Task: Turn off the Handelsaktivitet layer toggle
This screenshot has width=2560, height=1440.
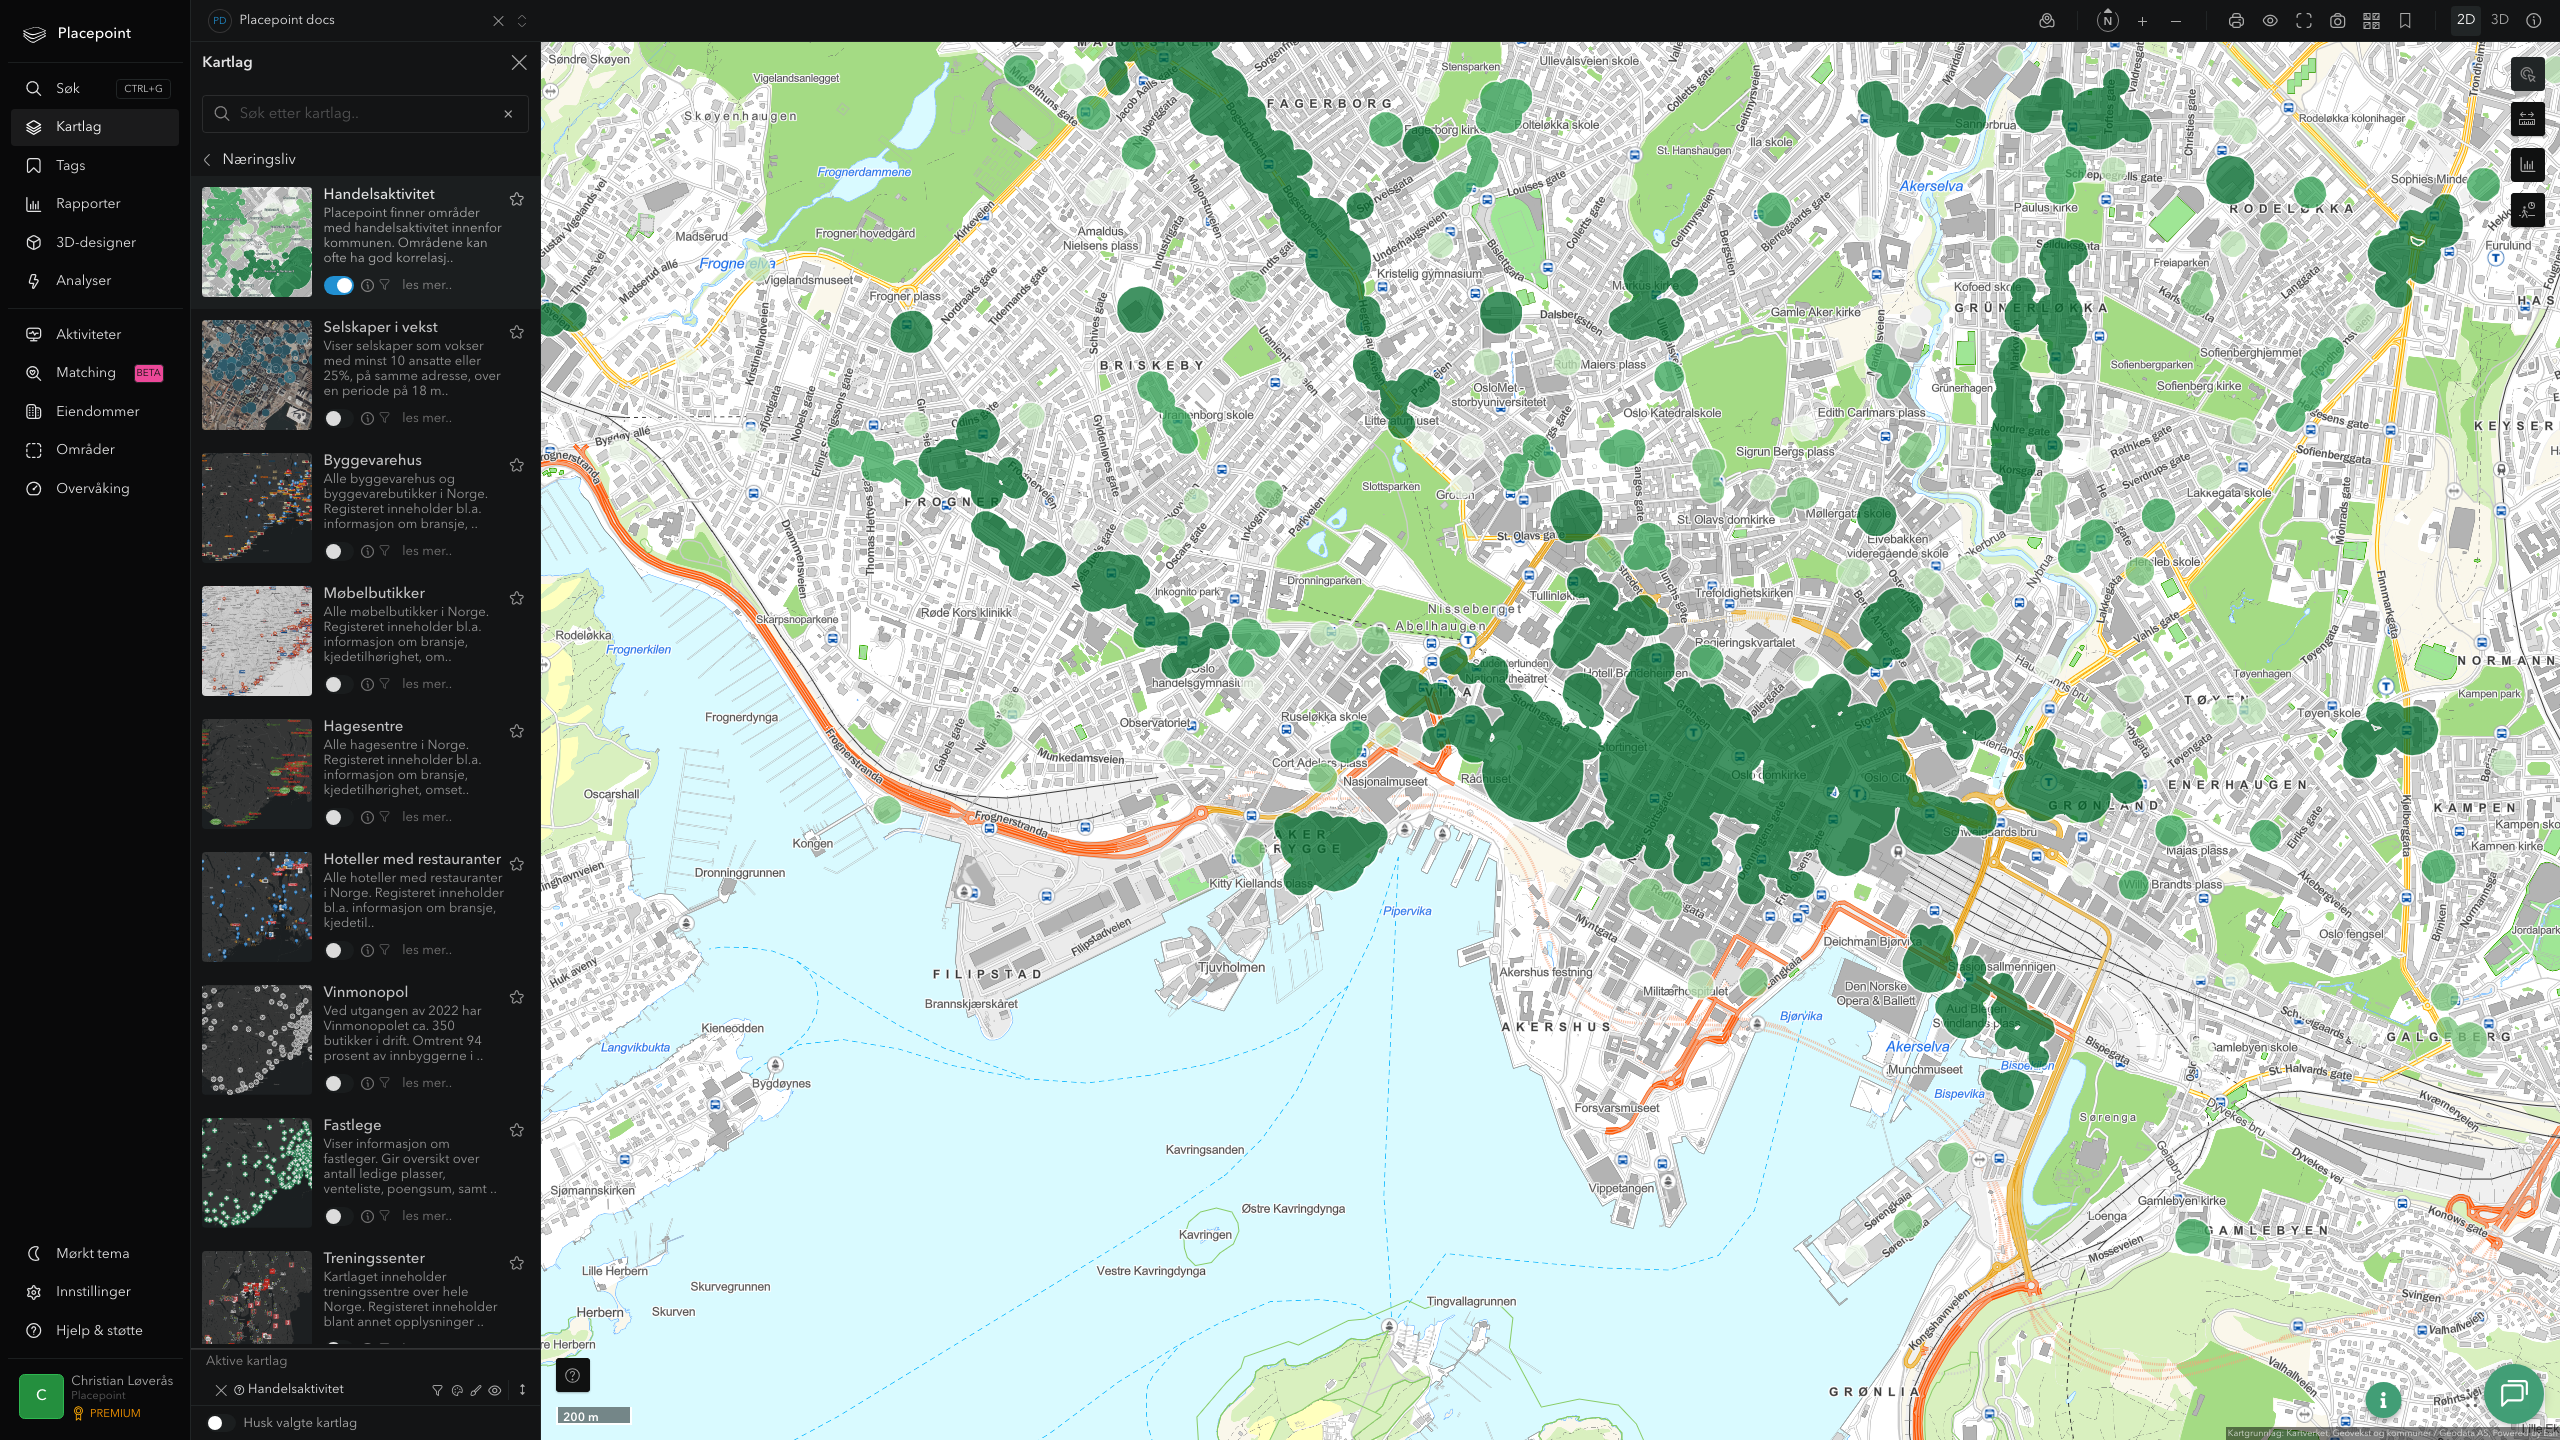Action: 338,286
